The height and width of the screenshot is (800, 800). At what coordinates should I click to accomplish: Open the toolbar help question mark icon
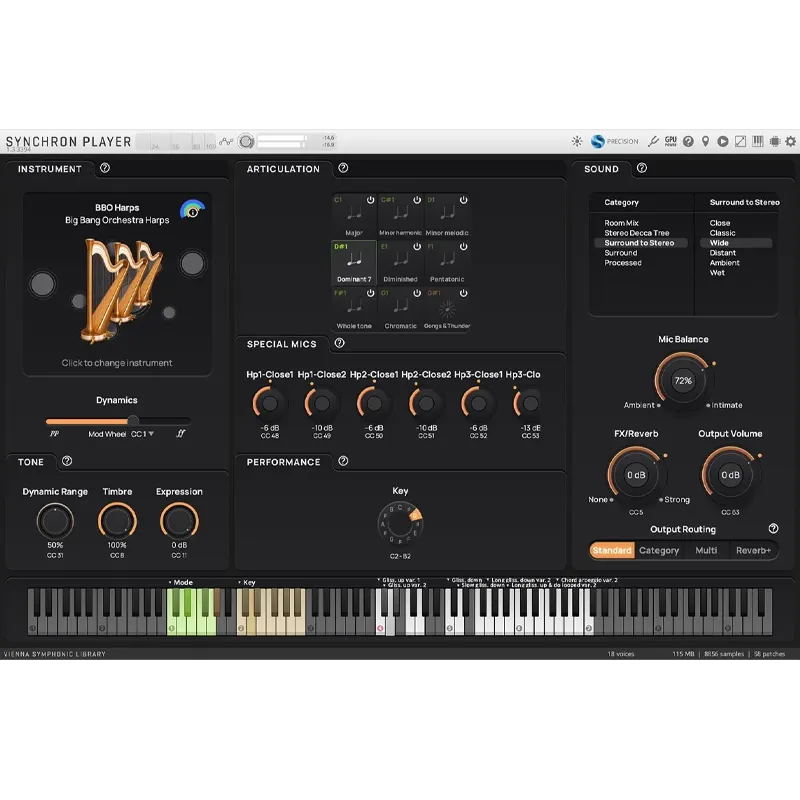688,141
